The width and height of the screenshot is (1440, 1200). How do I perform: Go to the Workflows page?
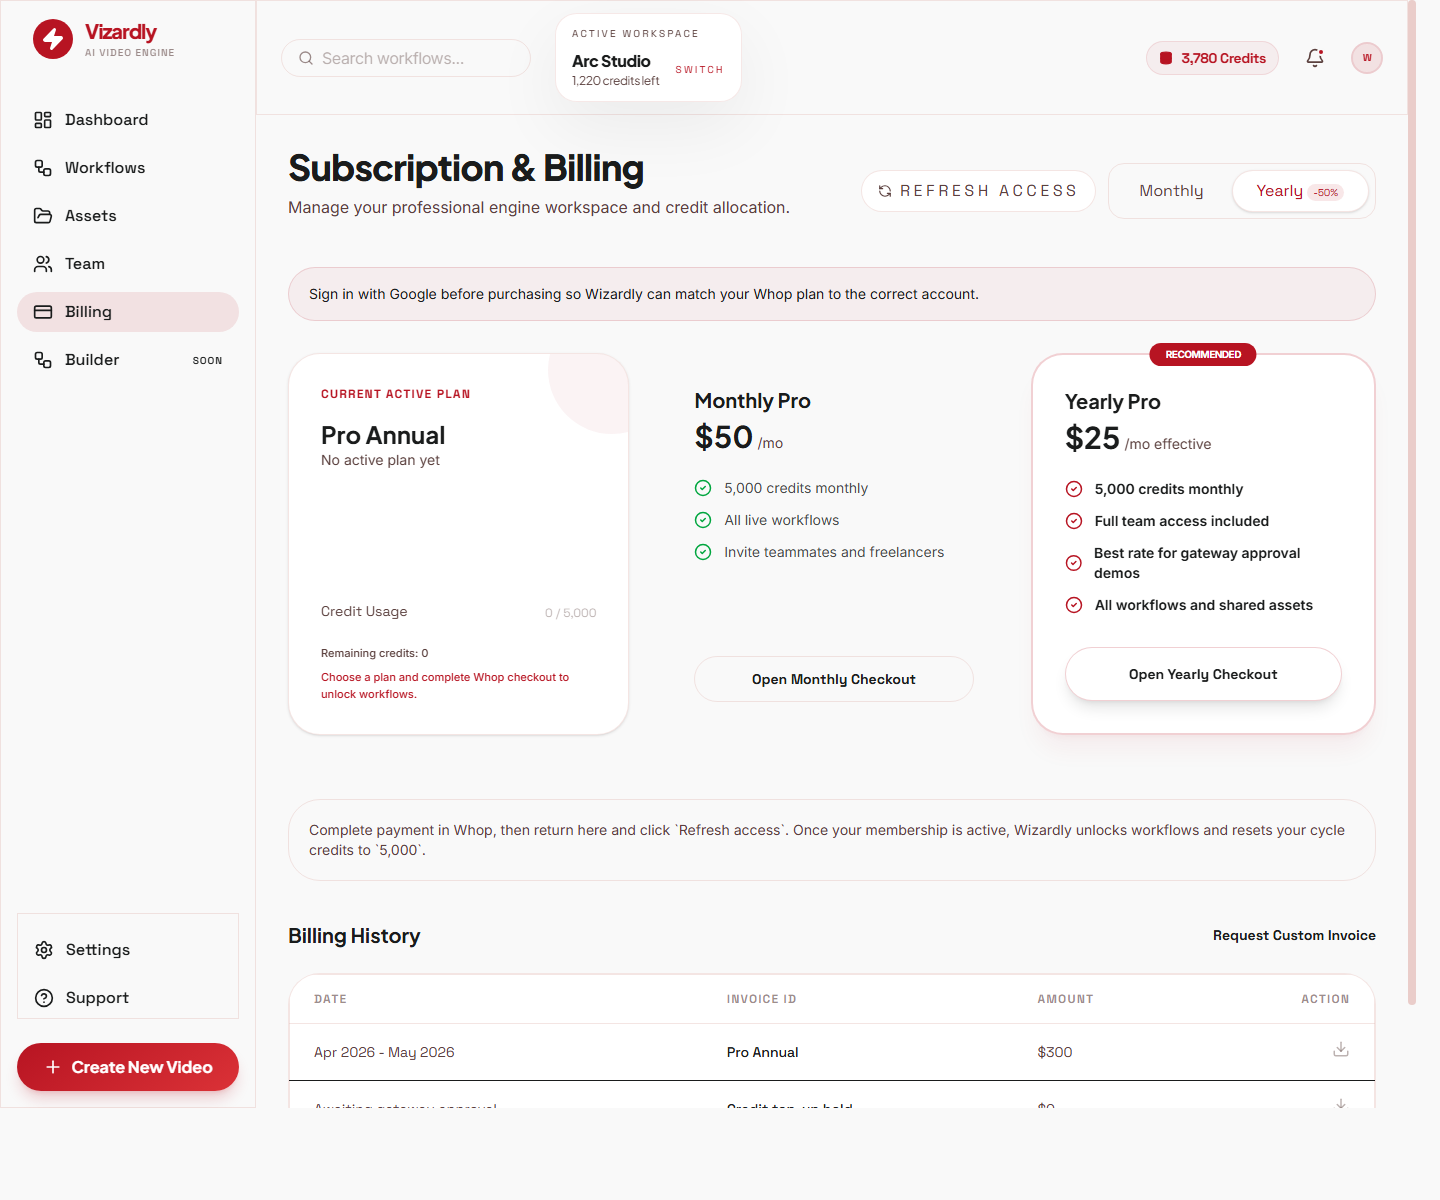click(x=105, y=168)
